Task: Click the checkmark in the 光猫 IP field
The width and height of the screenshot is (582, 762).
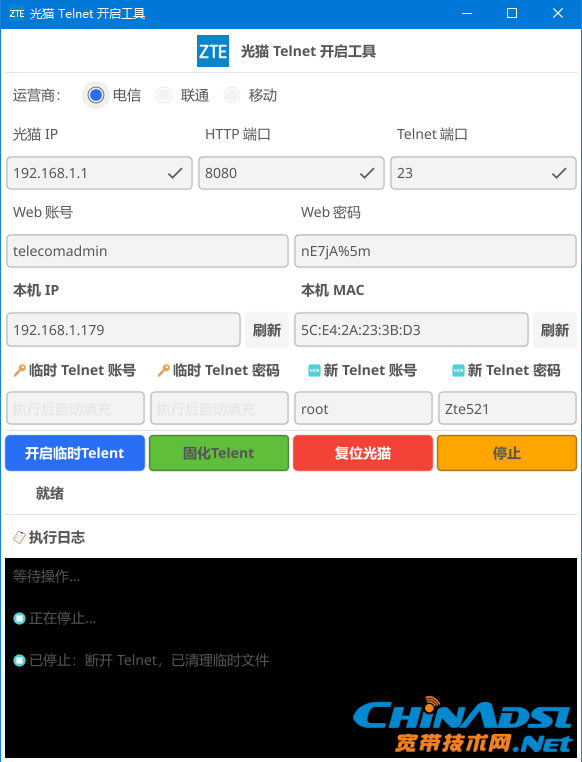Action: coord(175,173)
